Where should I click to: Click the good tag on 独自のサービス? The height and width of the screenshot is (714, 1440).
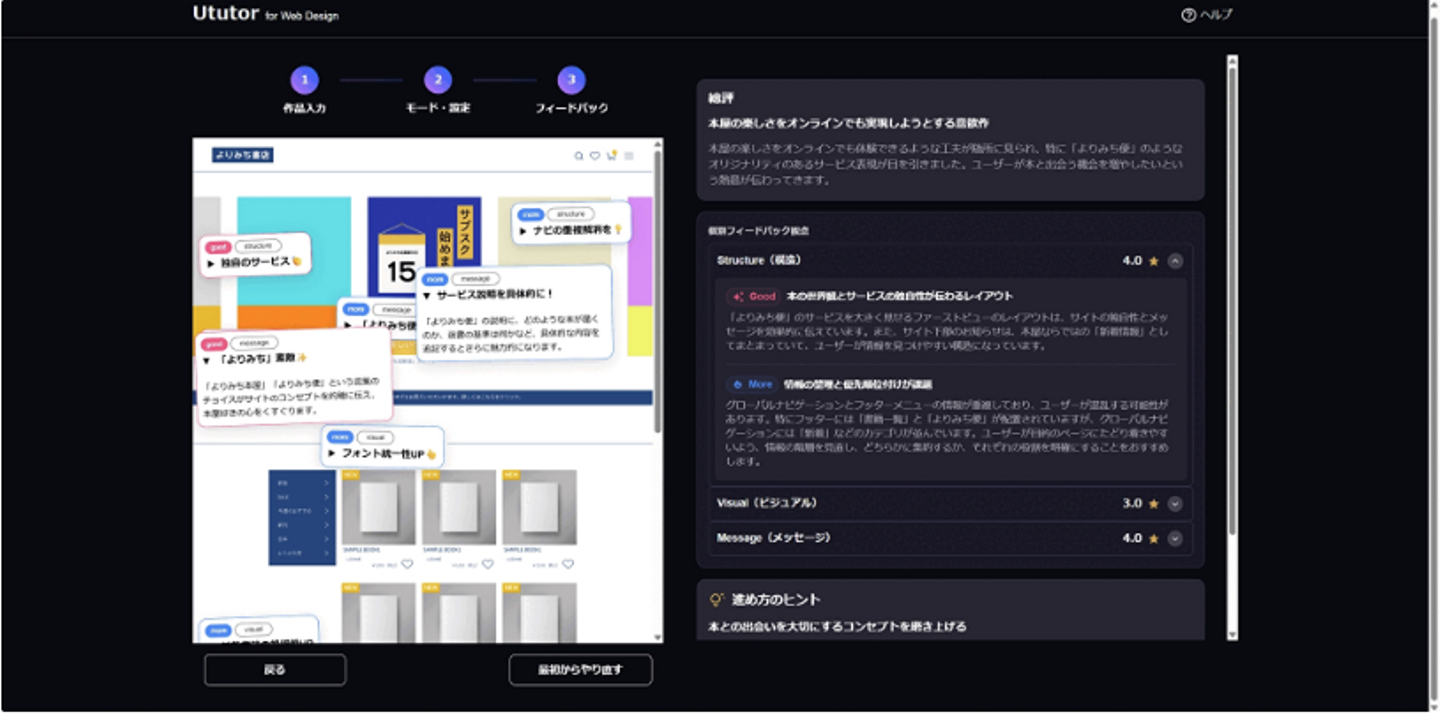point(217,246)
